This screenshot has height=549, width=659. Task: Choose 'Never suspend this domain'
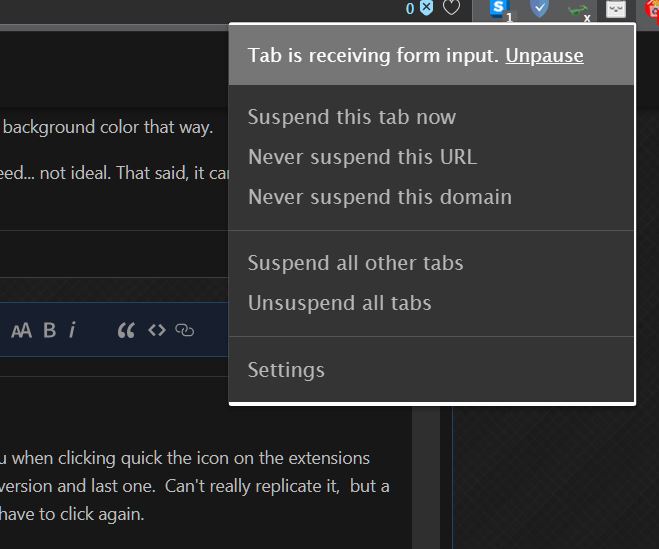pos(380,197)
